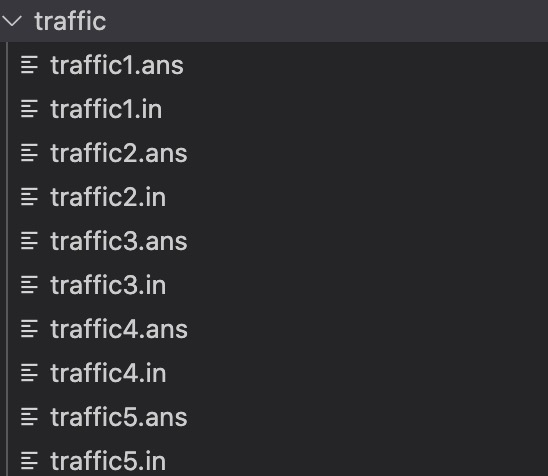Click file icon next to traffic3.in
The image size is (548, 476).
tap(29, 285)
